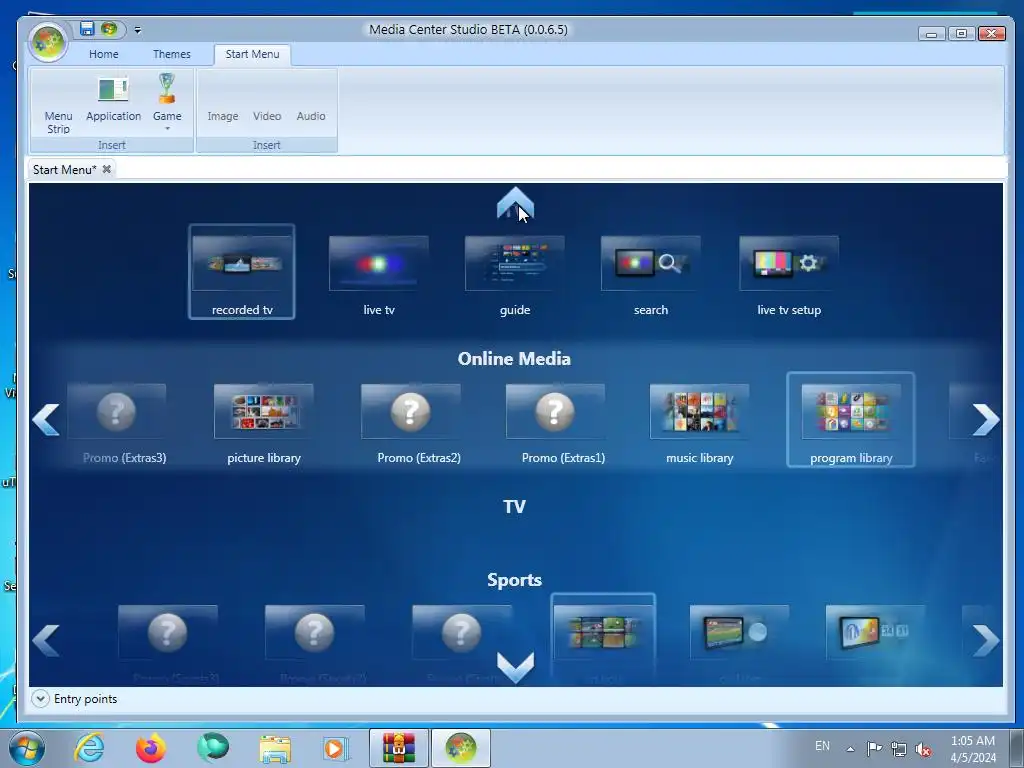
Task: Move down with the bottom chevron arrow
Action: pos(515,667)
